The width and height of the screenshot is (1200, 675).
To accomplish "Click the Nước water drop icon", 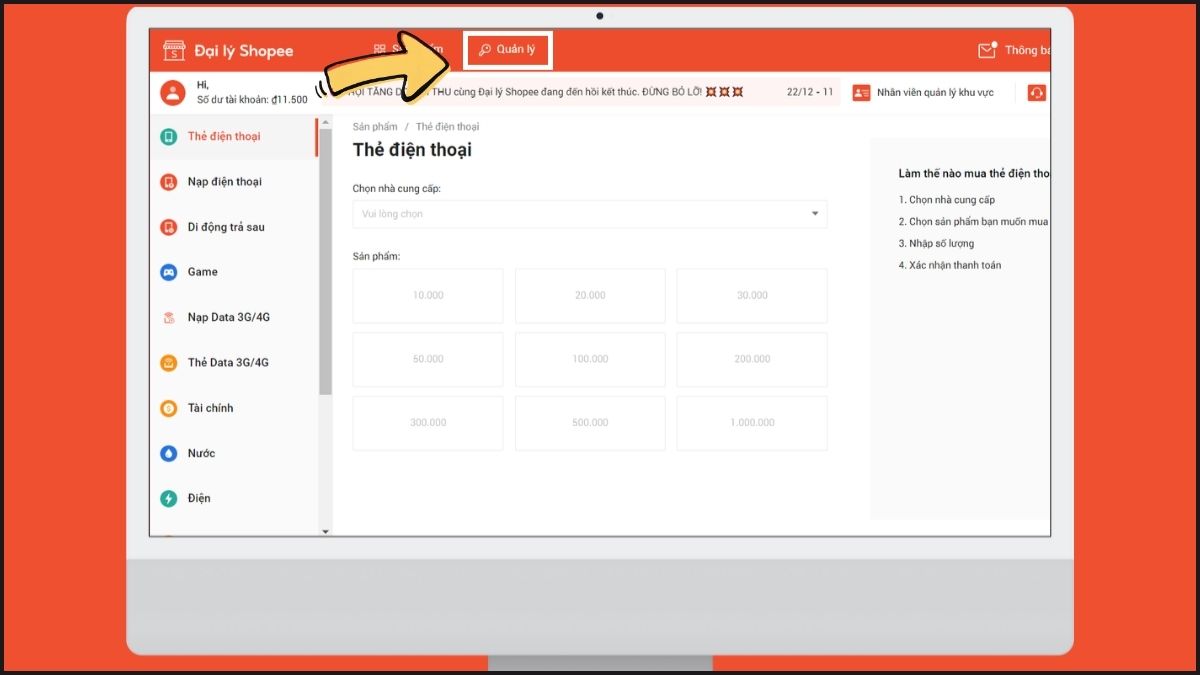I will click(x=169, y=453).
